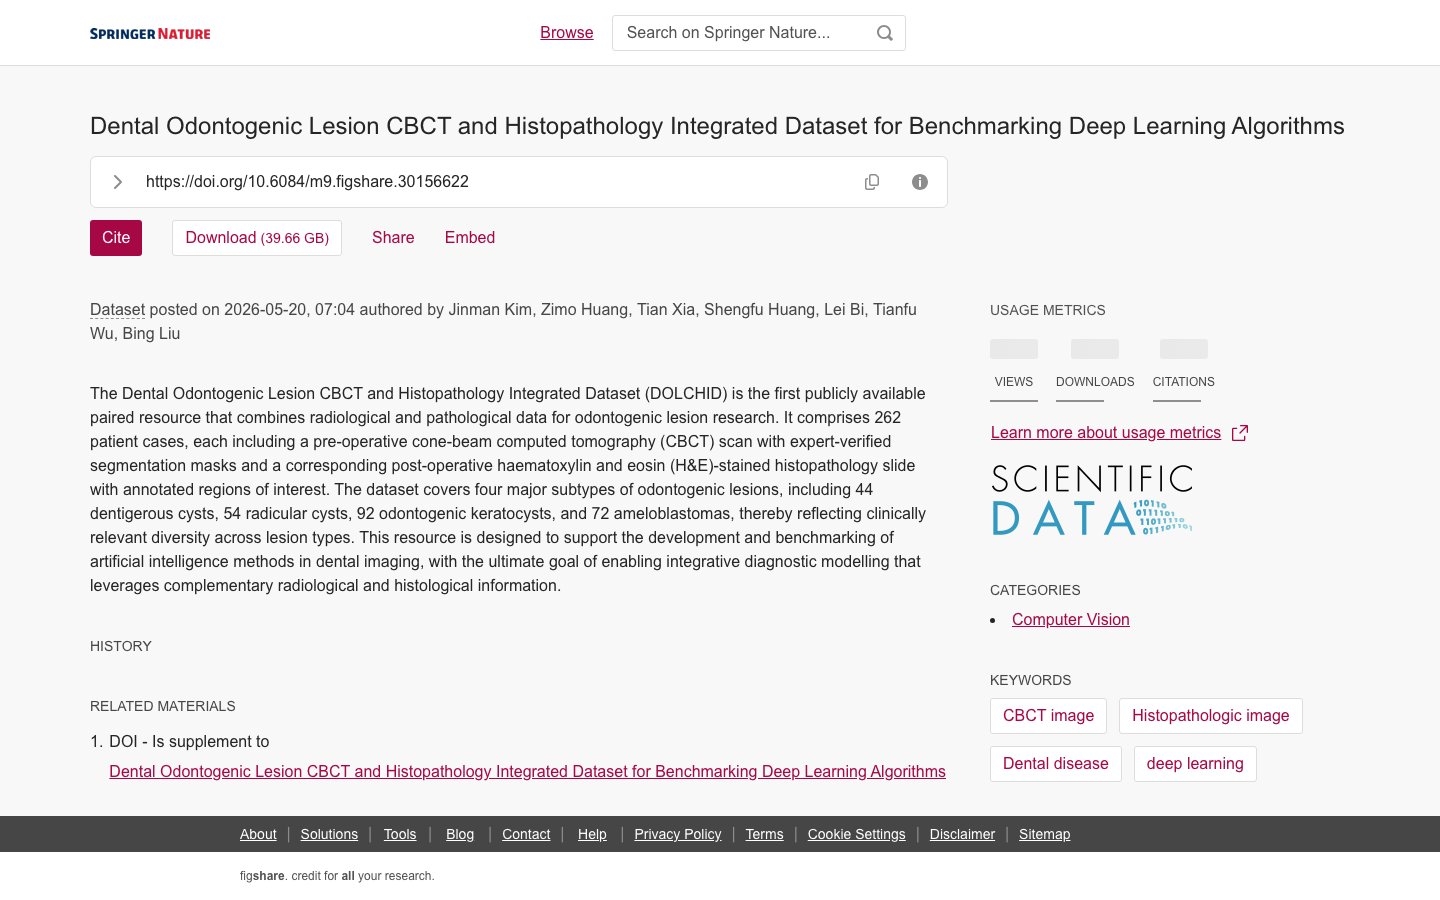Download the 39.66 GB dataset
Image resolution: width=1440 pixels, height=900 pixels.
[257, 238]
